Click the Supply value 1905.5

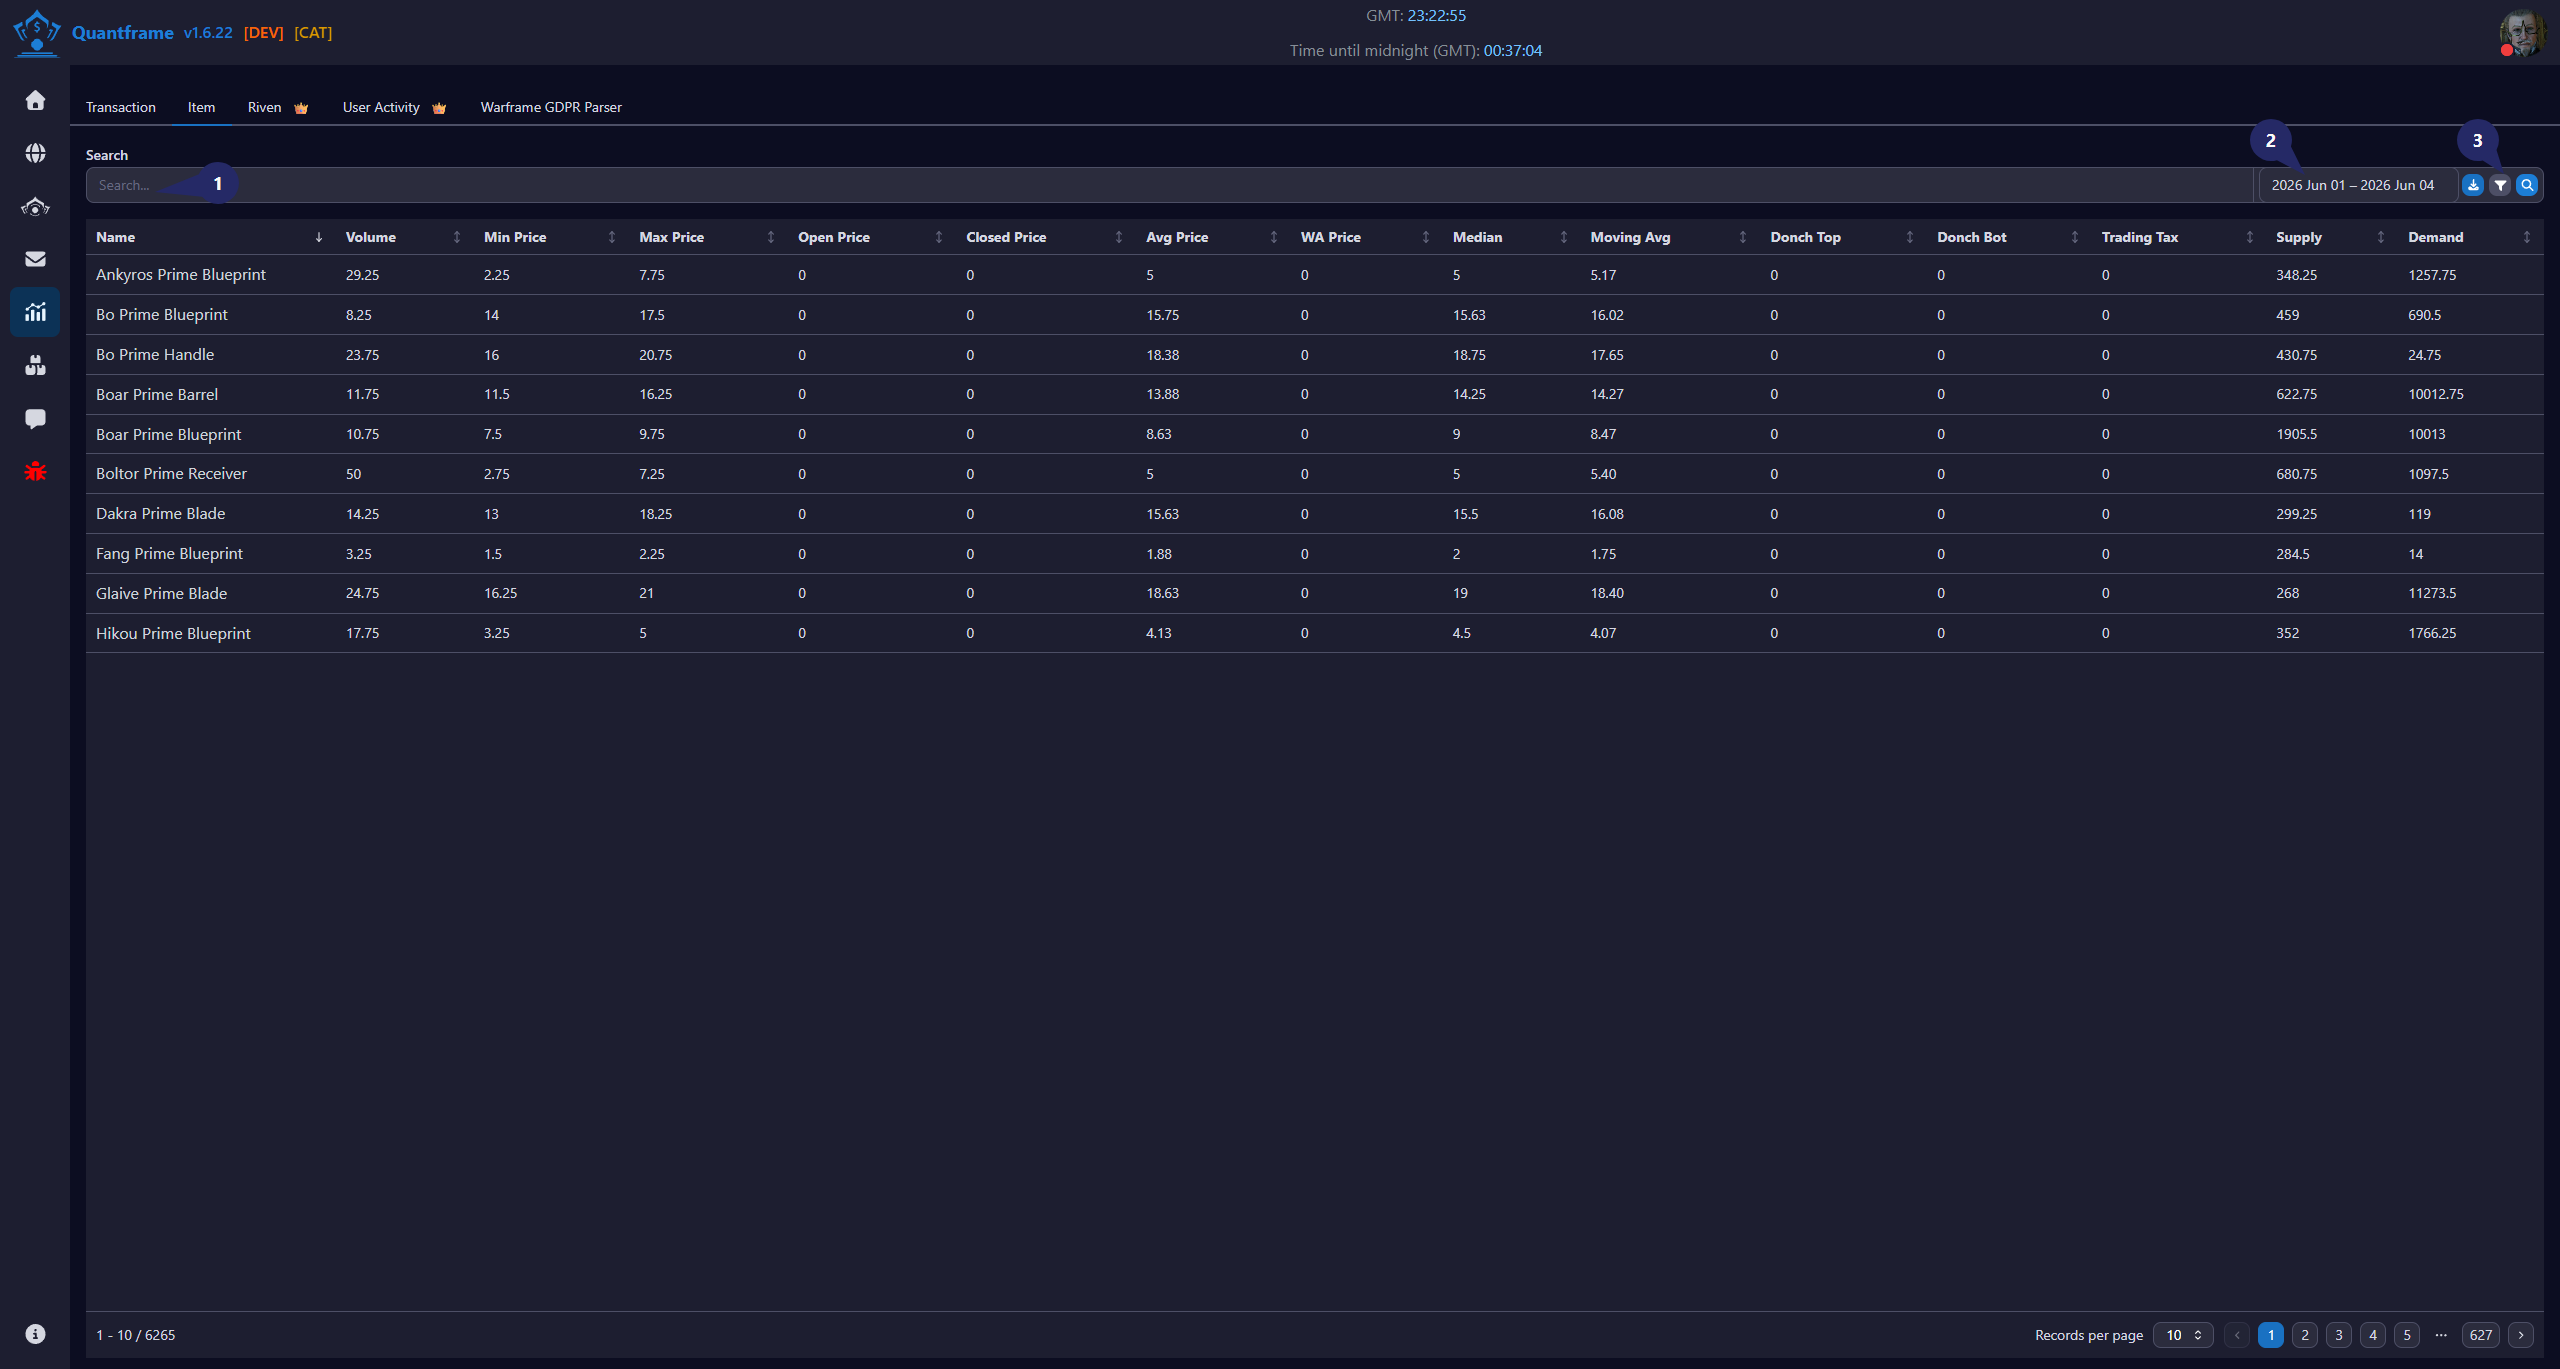click(x=2296, y=434)
